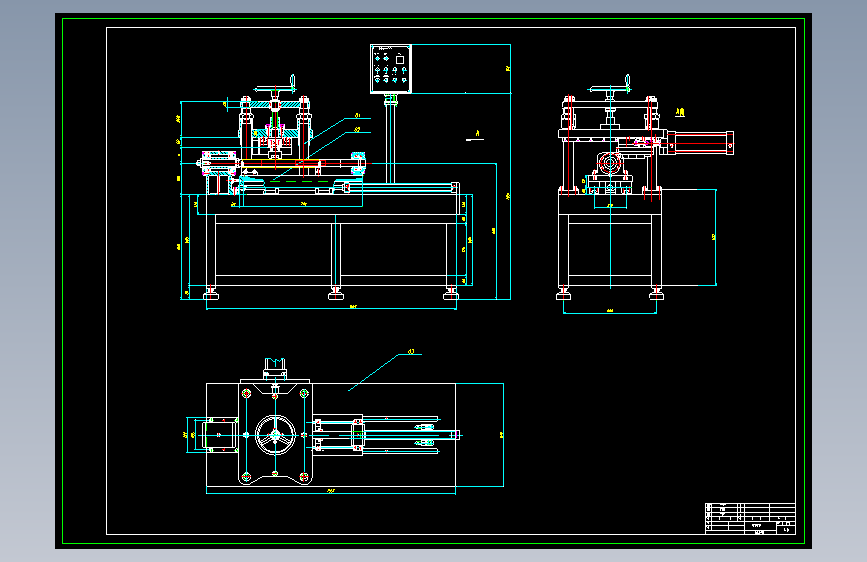Select the top-left corner bolt of the top view plate
Viewport: 867px width, 562px height.
[247, 393]
